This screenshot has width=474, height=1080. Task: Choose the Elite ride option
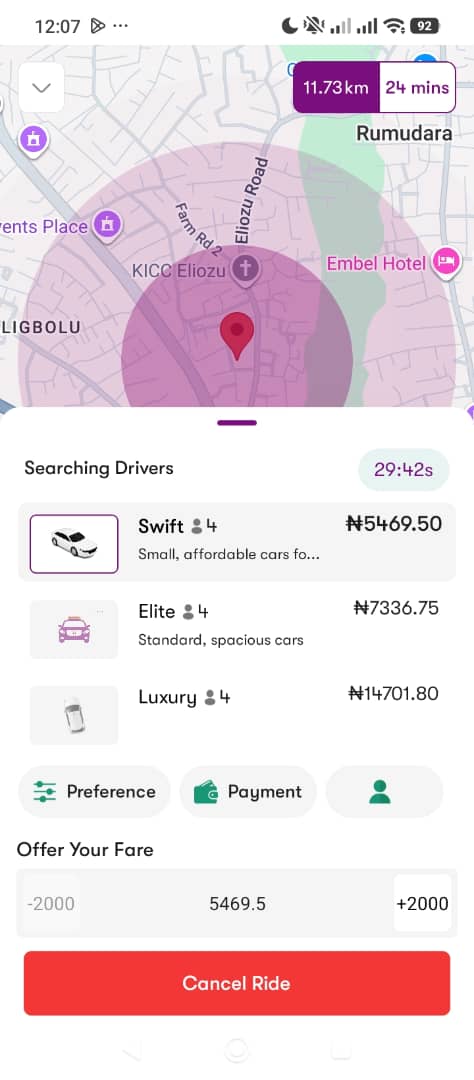coord(237,628)
